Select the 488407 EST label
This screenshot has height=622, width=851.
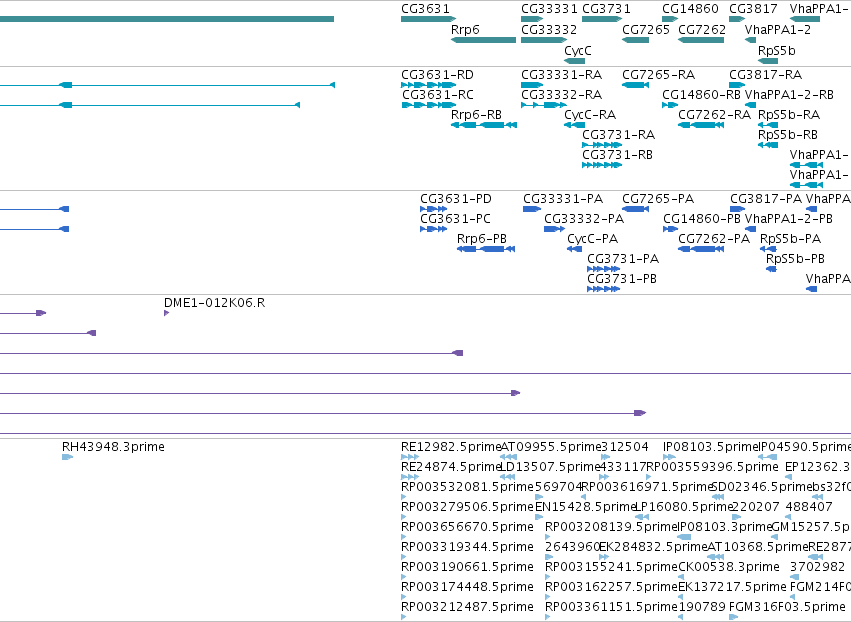click(809, 507)
